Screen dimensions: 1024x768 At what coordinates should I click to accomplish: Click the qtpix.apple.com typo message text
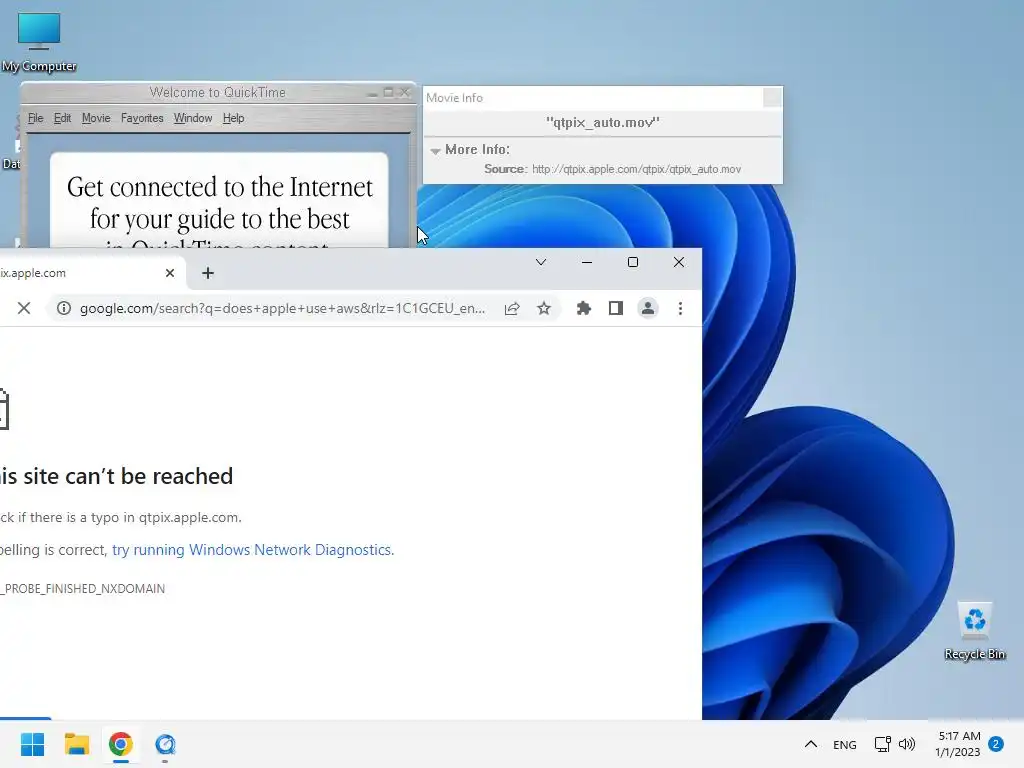click(121, 517)
